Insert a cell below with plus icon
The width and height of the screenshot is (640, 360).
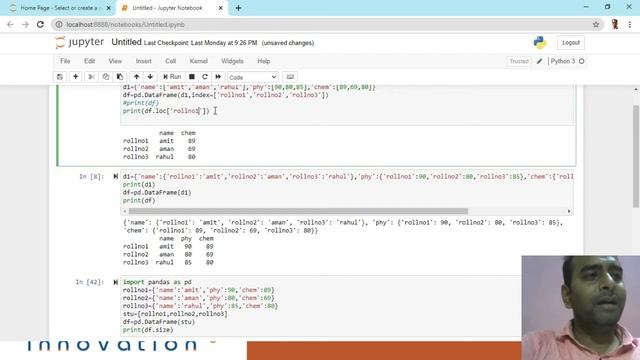click(76, 77)
